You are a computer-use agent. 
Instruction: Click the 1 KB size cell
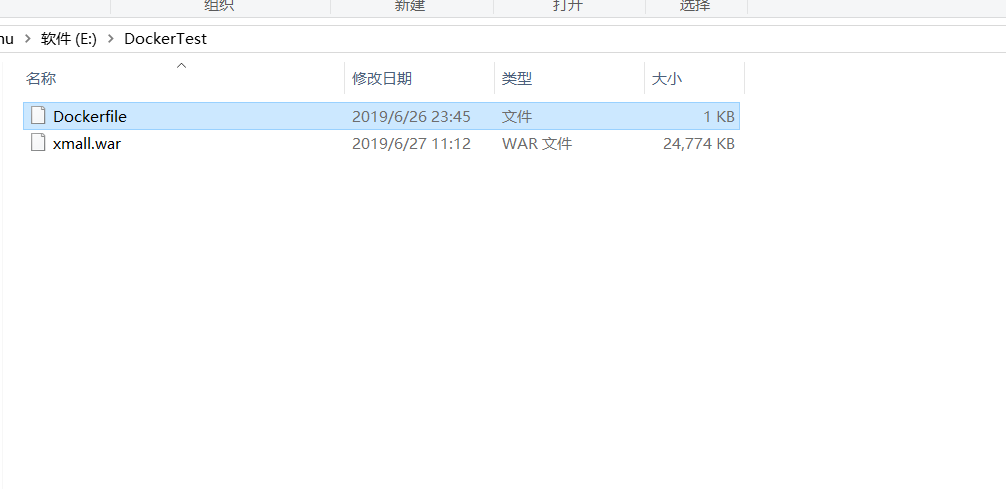pyautogui.click(x=719, y=117)
